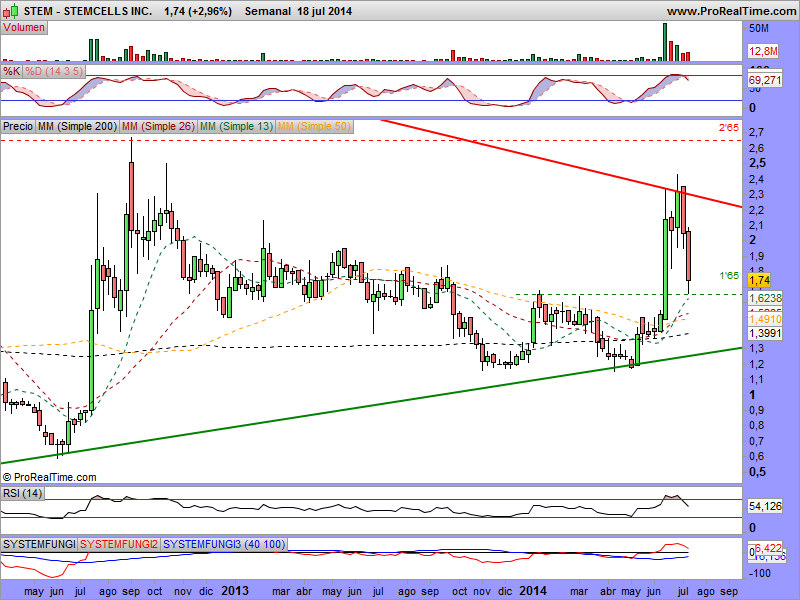Screen dimensions: 800x600
Task: Click the 2'65 resistance level label
Action: (729, 128)
